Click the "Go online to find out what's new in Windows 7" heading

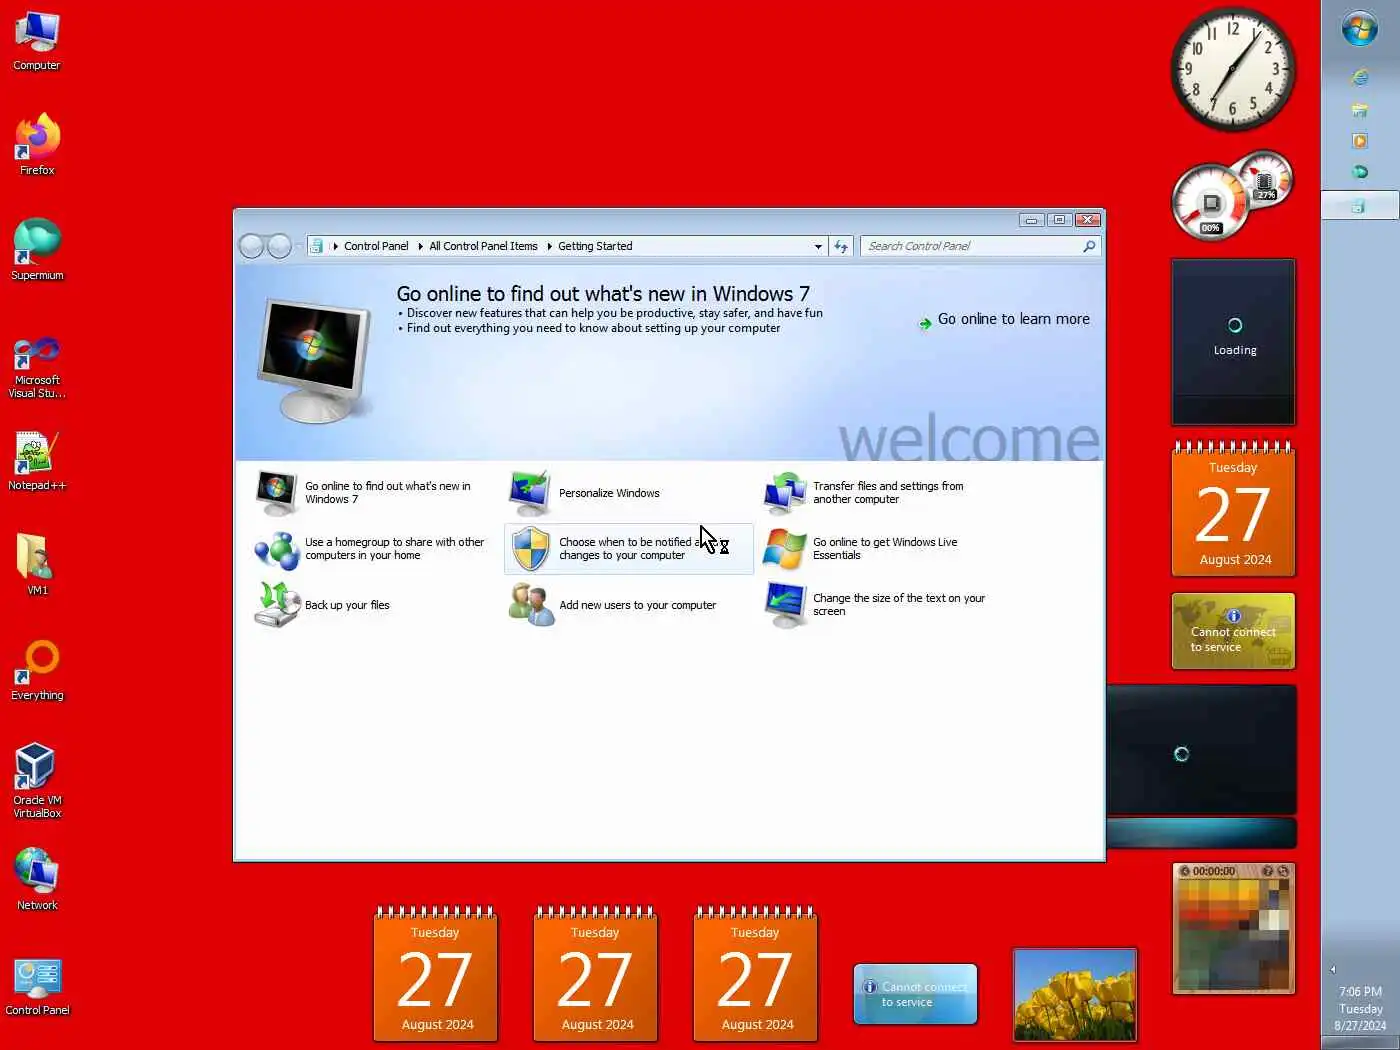point(603,294)
